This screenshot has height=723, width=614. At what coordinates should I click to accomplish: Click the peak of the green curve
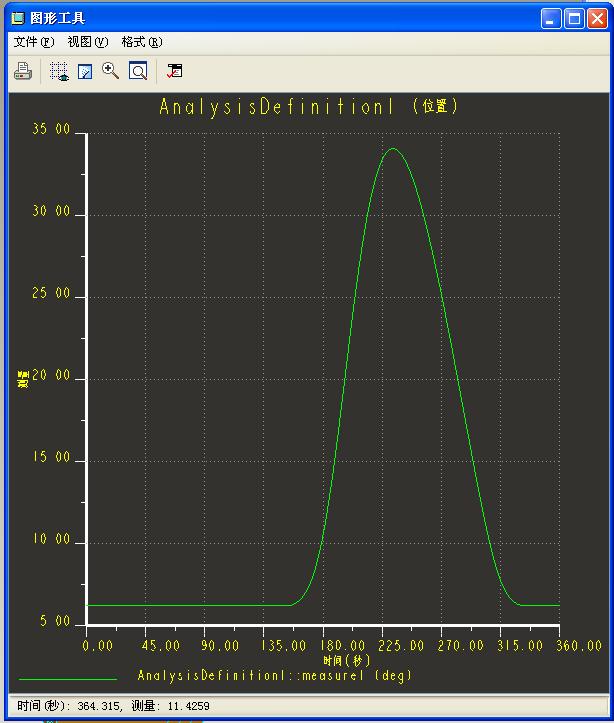coord(393,148)
